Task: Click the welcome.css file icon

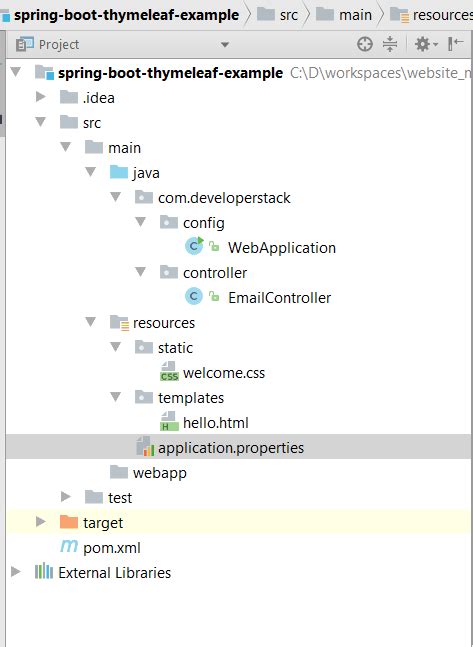Action: (x=169, y=371)
